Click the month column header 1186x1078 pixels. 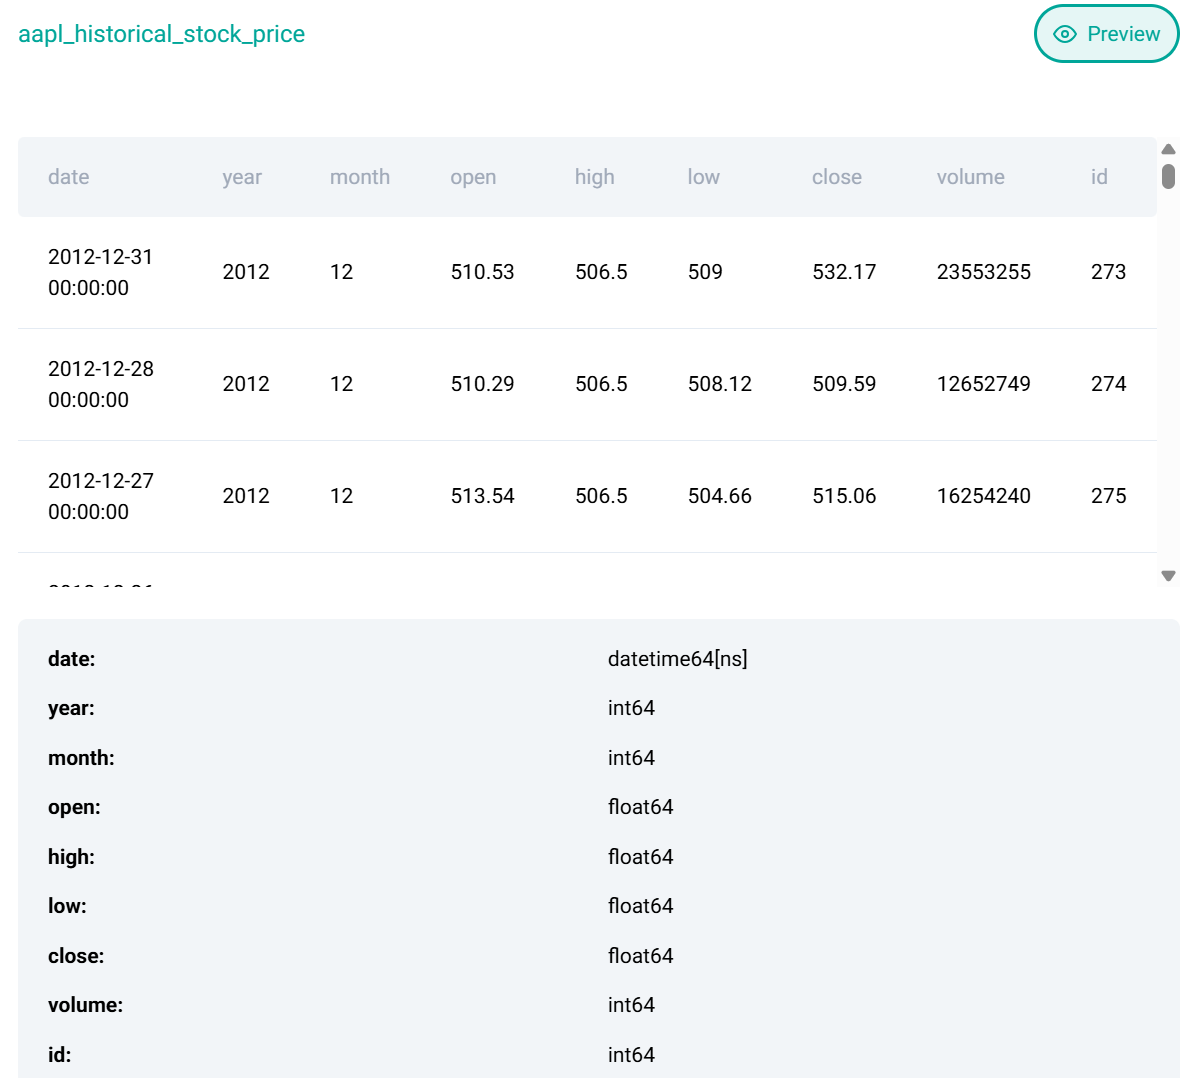coord(360,177)
